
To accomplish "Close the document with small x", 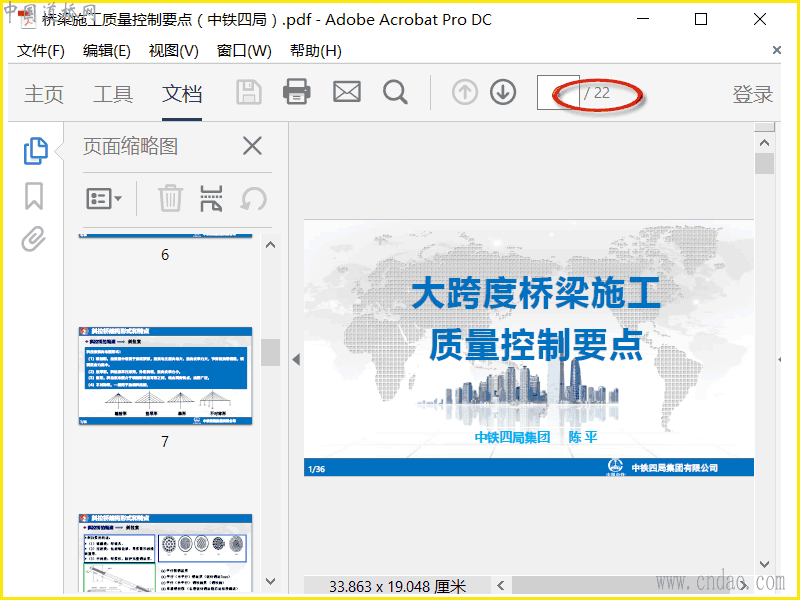I will tap(777, 50).
